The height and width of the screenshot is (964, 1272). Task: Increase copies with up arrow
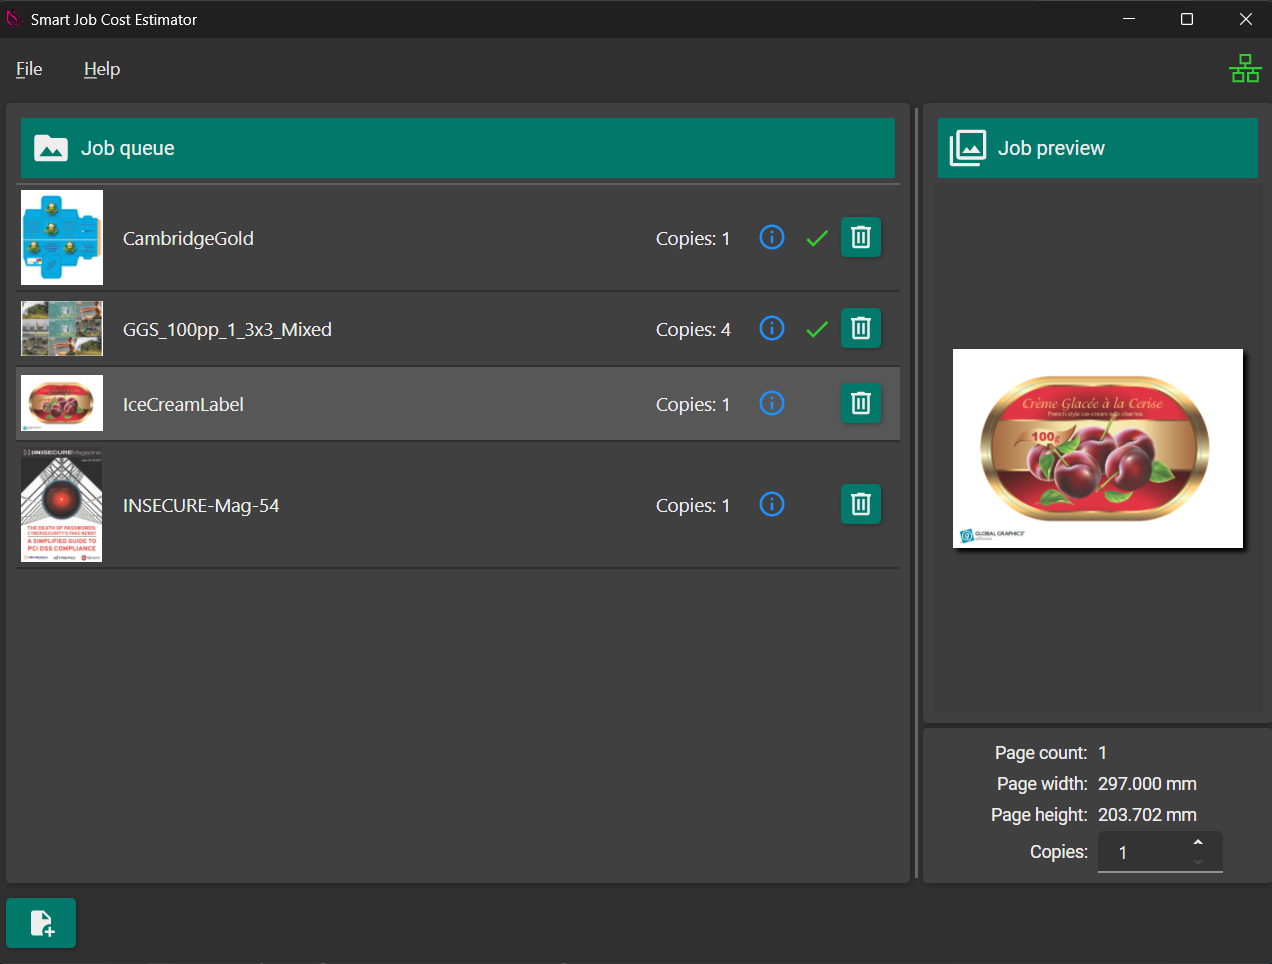point(1198,843)
